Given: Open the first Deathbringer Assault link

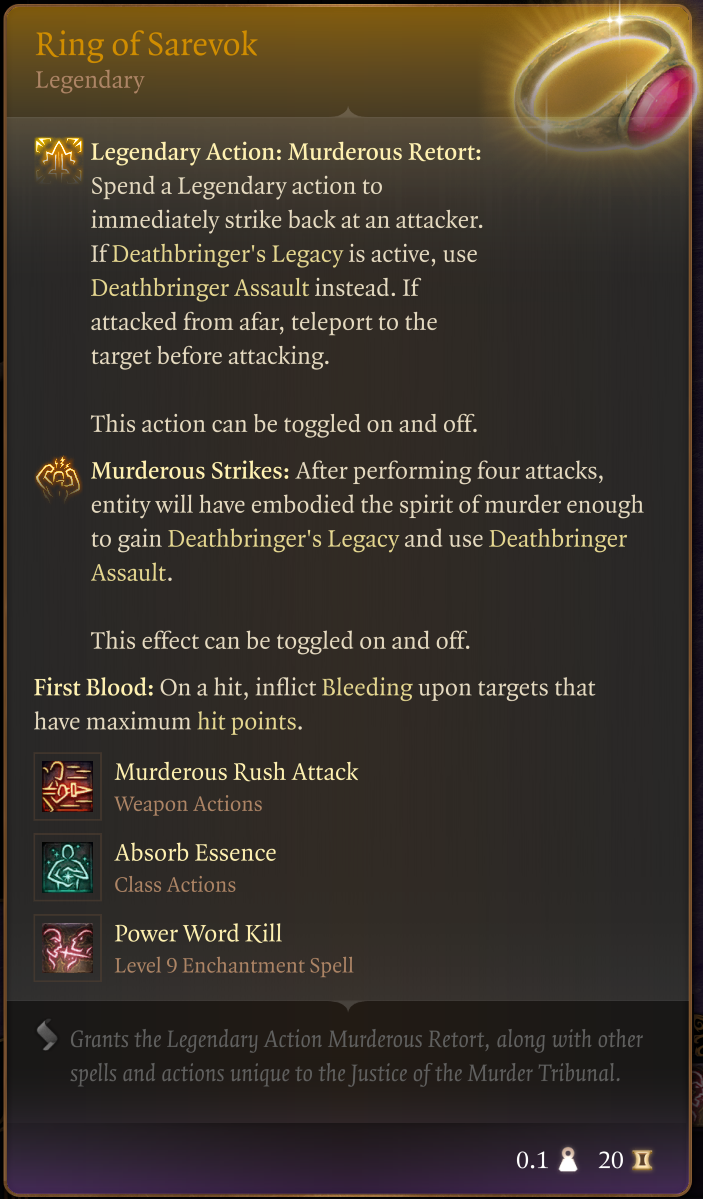Looking at the screenshot, I should click(200, 288).
